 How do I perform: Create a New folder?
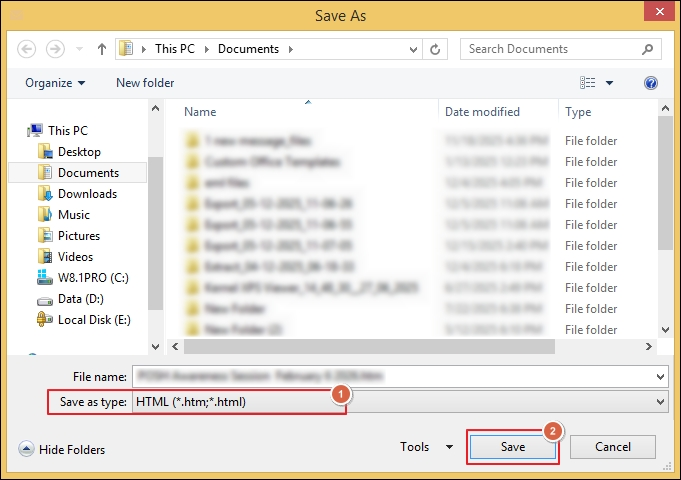tap(145, 83)
